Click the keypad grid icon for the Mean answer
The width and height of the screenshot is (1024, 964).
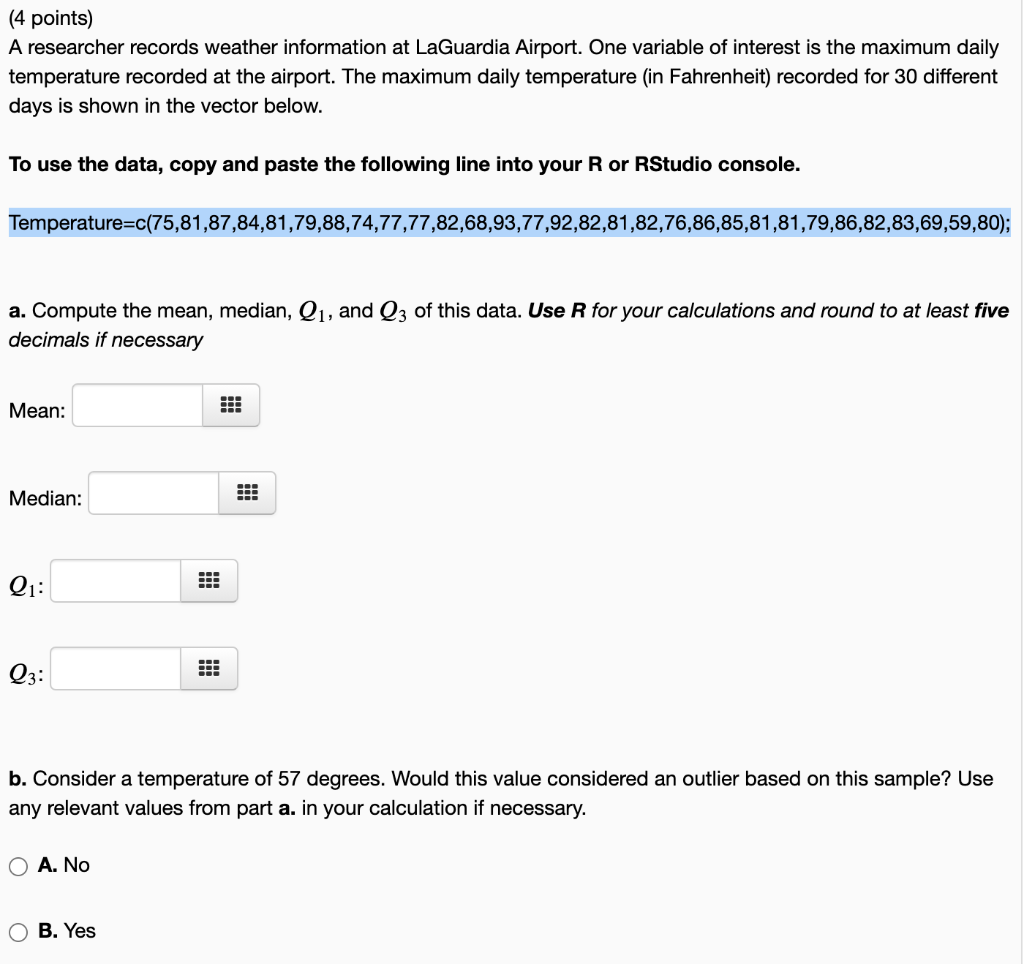click(232, 404)
